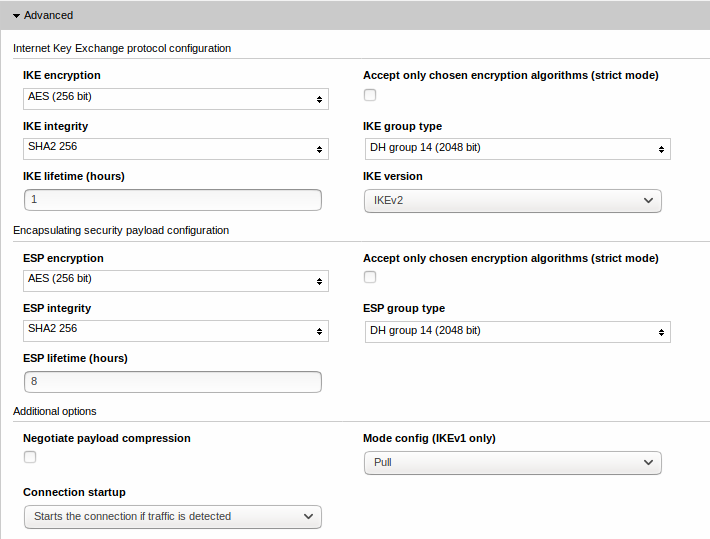Click the IKE version label
Viewport: 710px width, 539px height.
tap(393, 176)
